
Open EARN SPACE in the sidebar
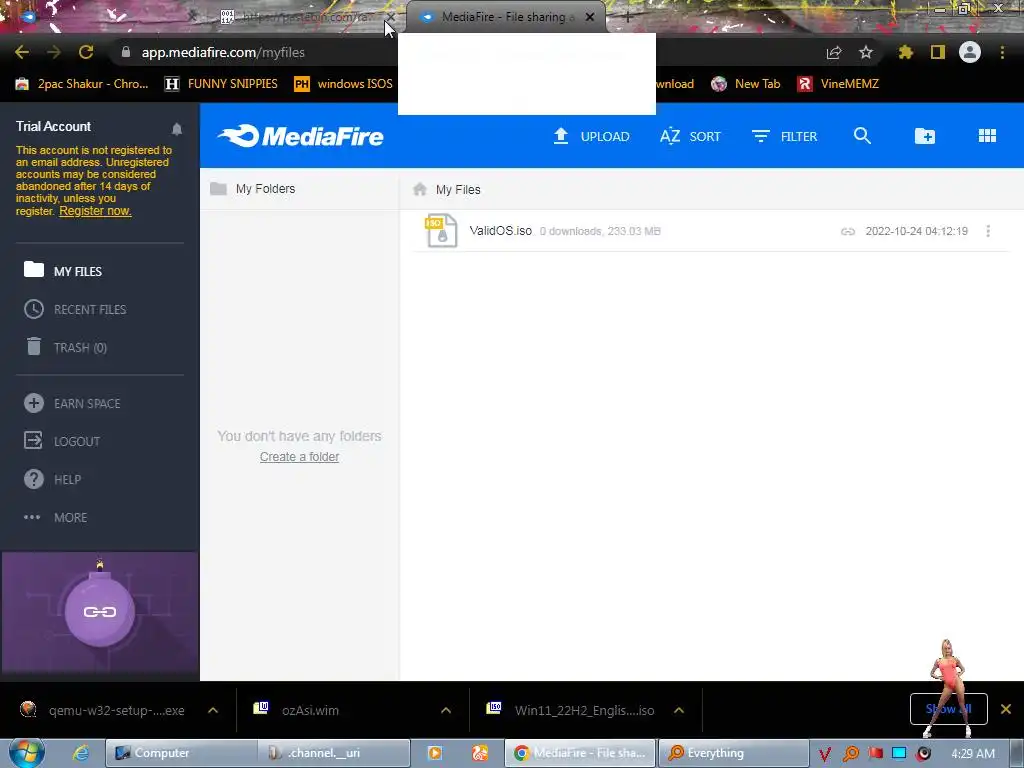[72, 403]
